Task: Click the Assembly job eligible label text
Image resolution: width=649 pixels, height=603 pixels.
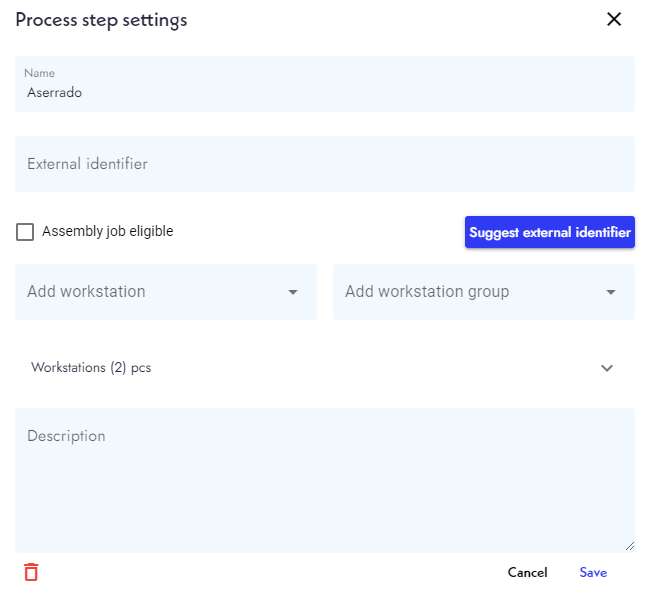Action: coord(108,231)
